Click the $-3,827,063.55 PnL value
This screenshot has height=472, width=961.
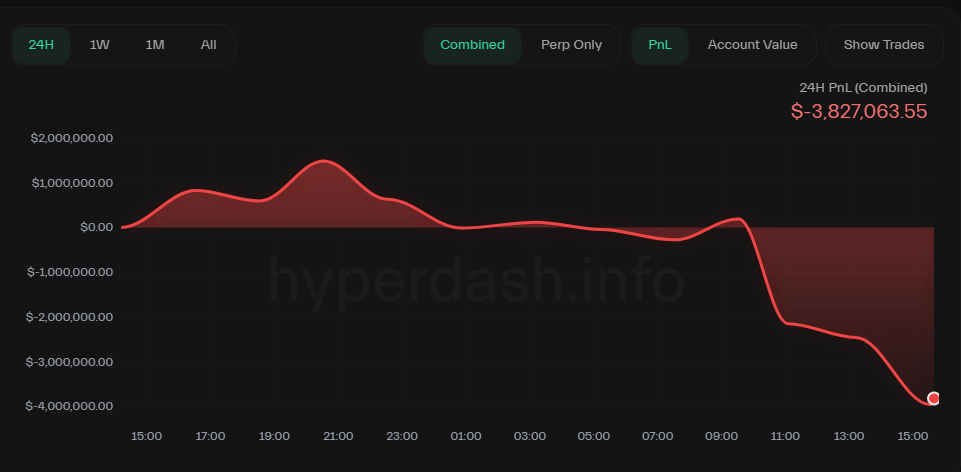coord(859,112)
